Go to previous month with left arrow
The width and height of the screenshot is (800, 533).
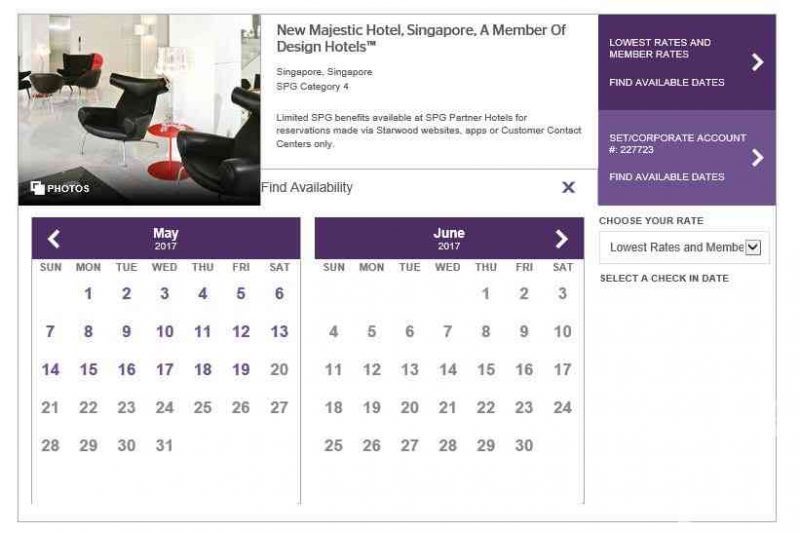point(54,238)
